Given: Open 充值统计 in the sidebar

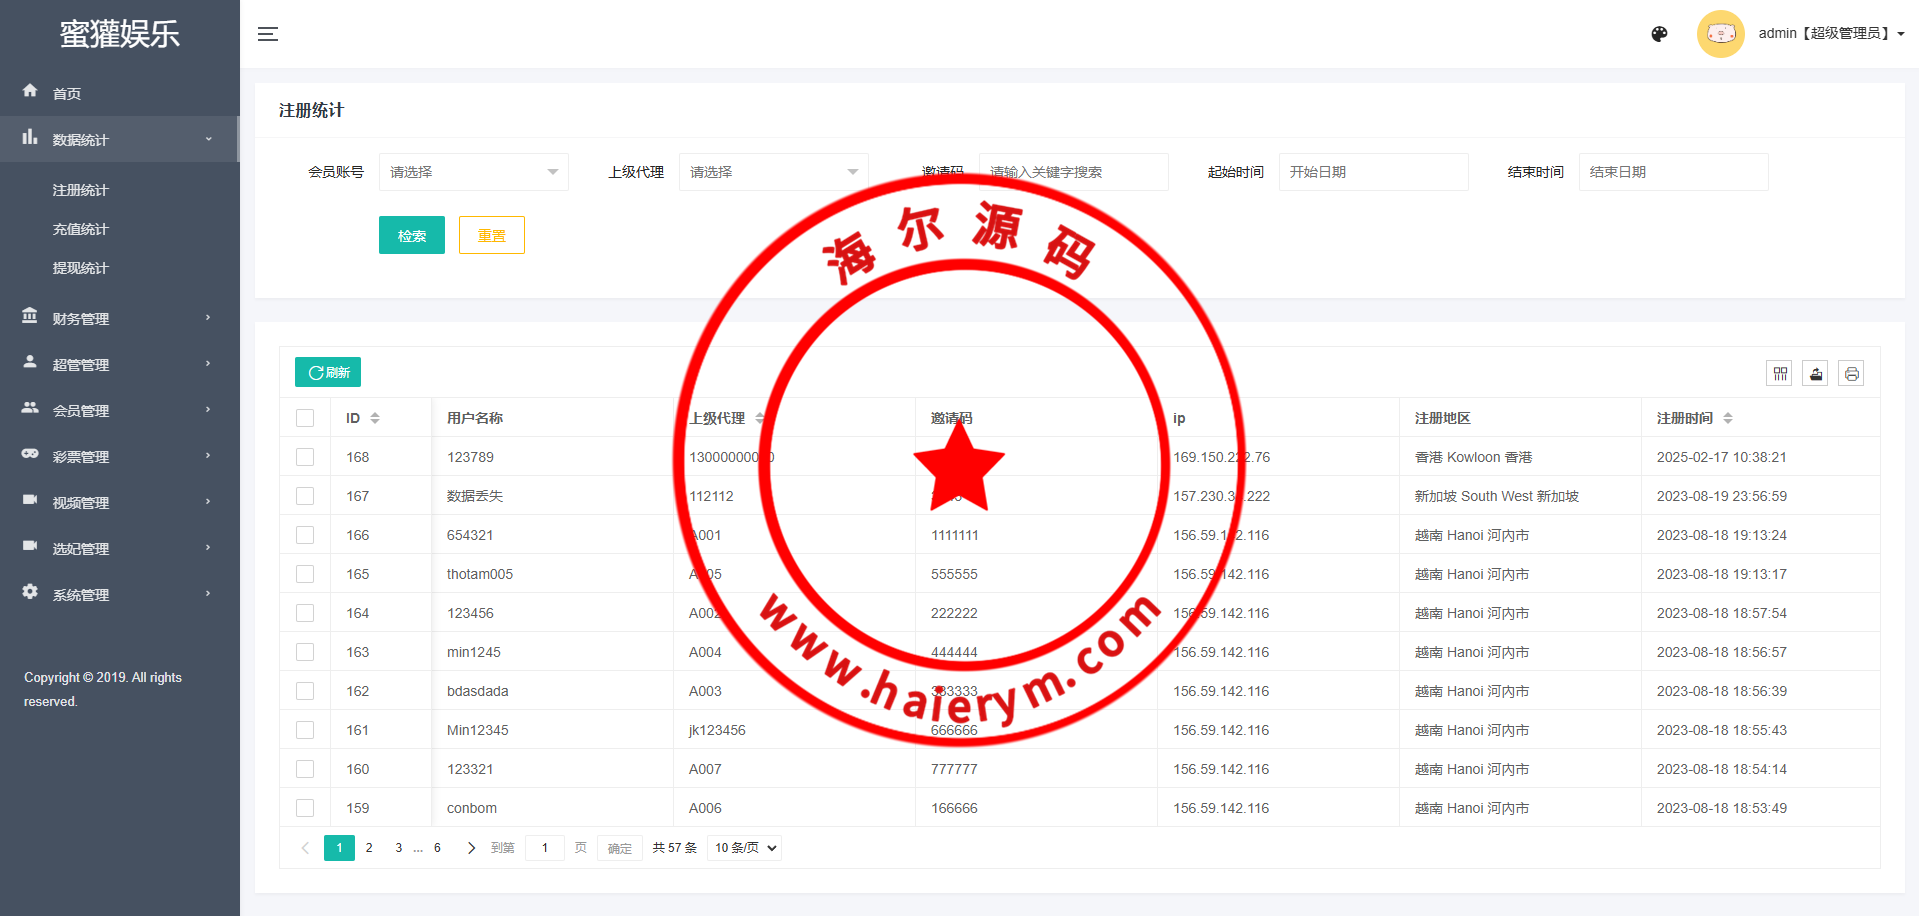Looking at the screenshot, I should (81, 229).
